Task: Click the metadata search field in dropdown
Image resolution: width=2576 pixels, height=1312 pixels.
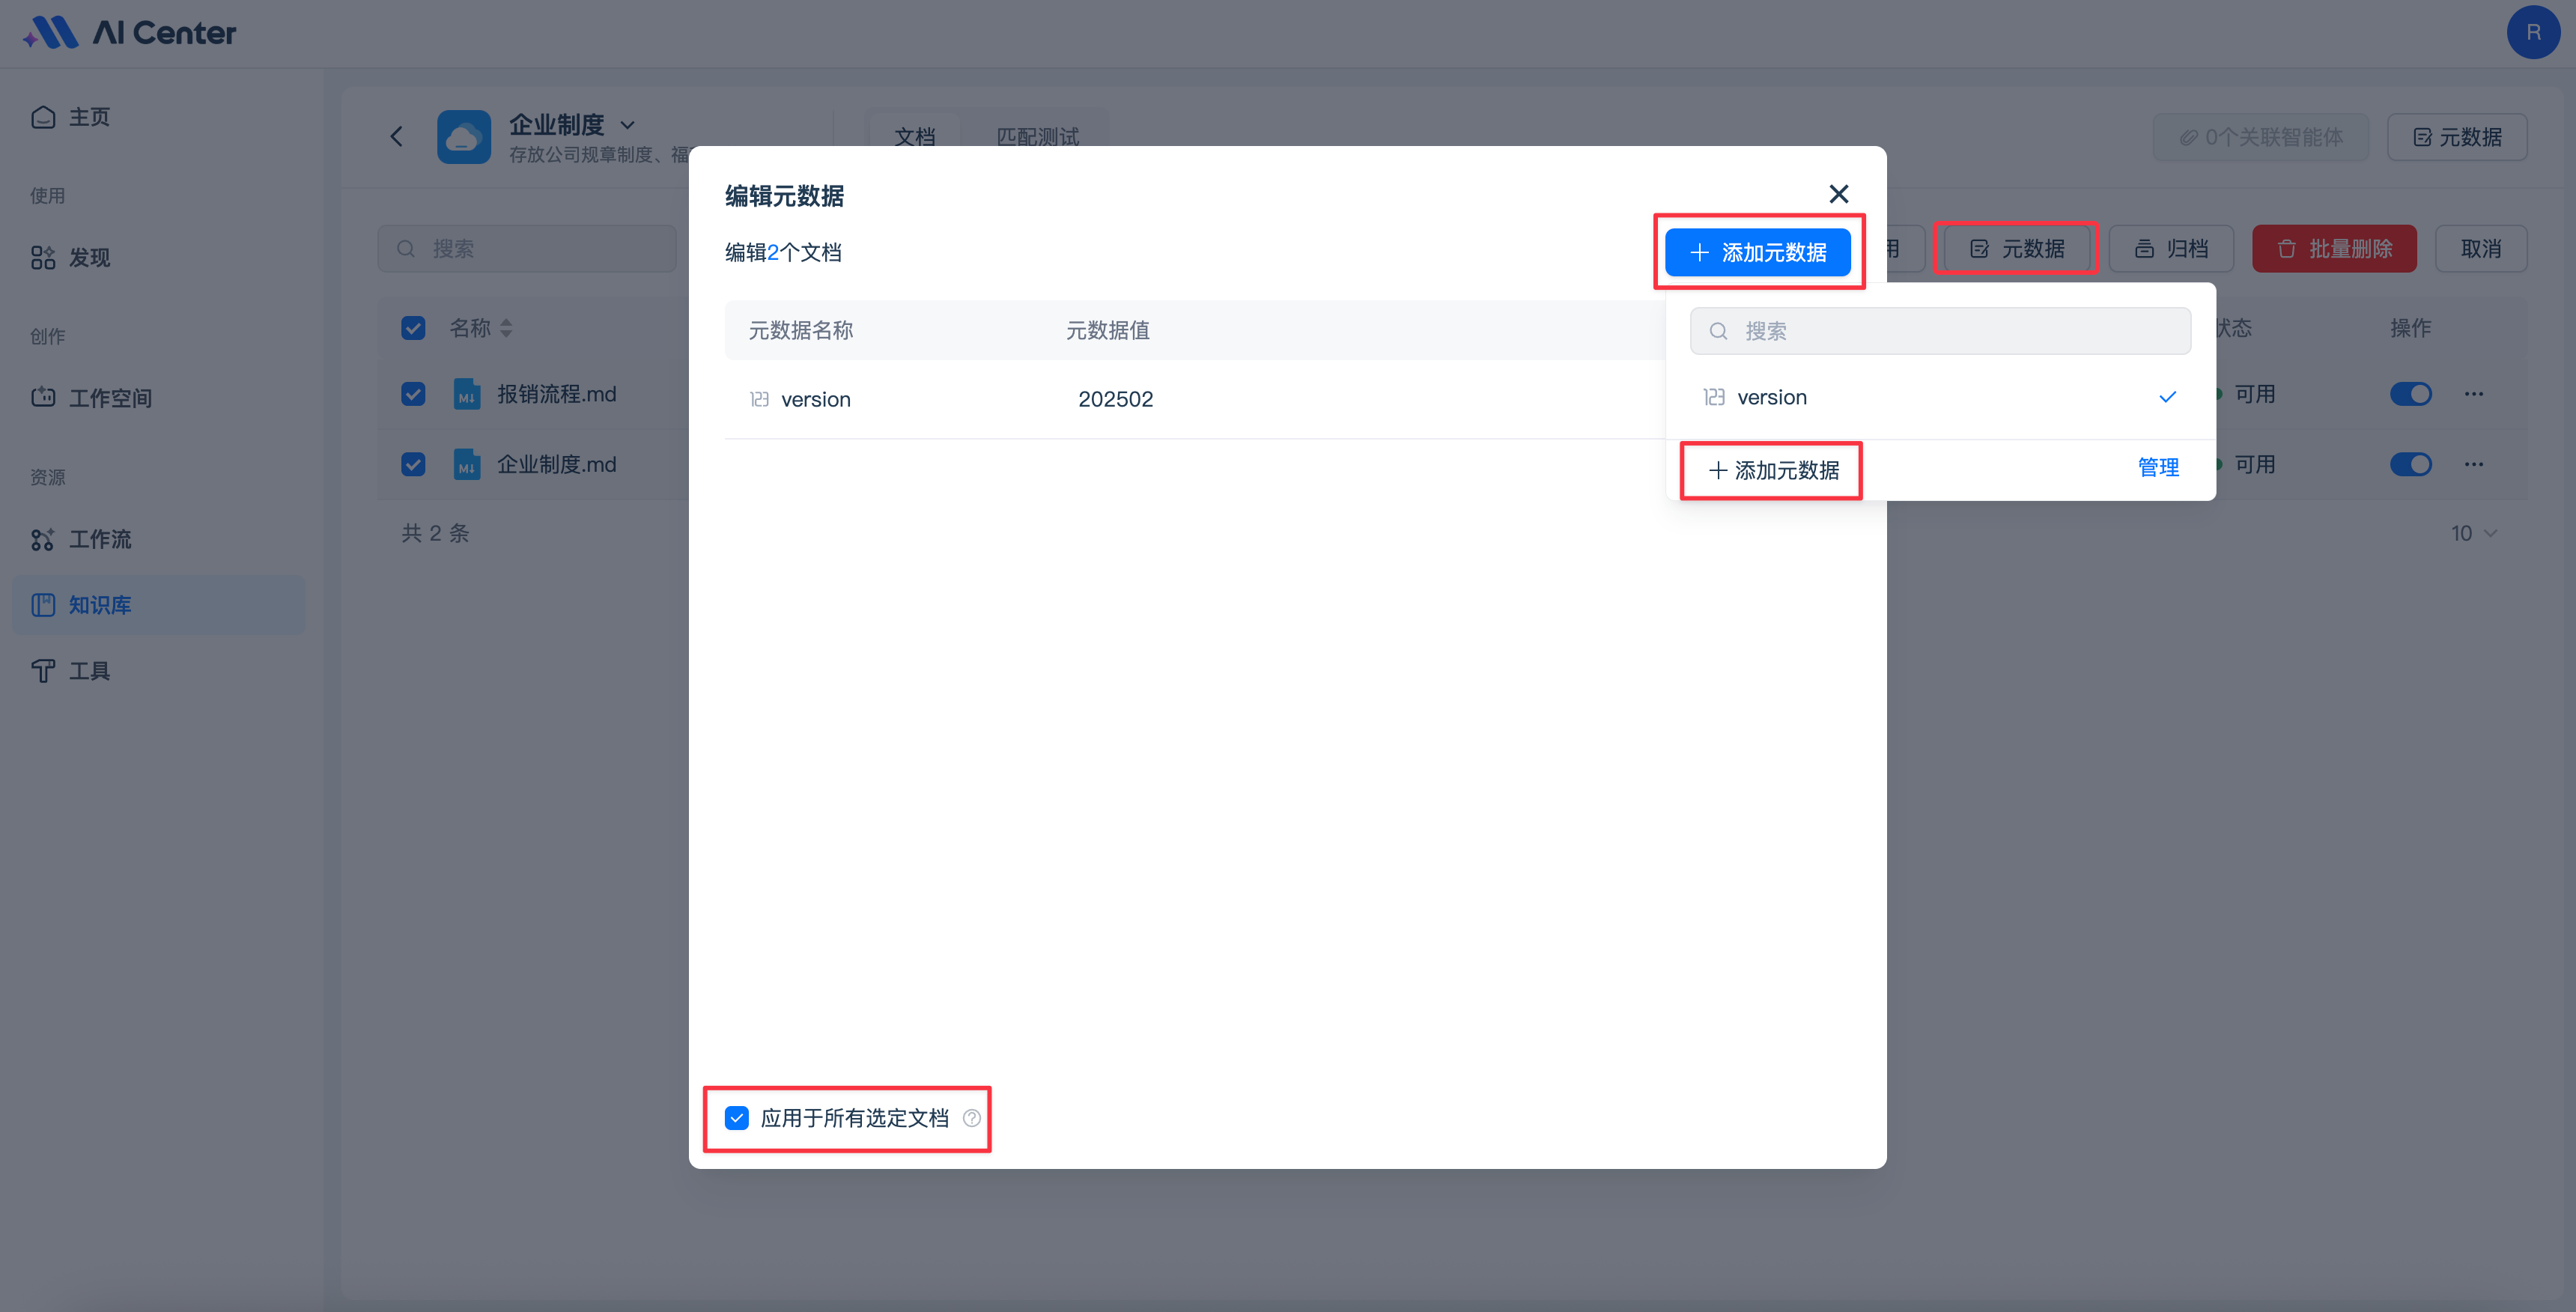Action: click(x=1940, y=331)
